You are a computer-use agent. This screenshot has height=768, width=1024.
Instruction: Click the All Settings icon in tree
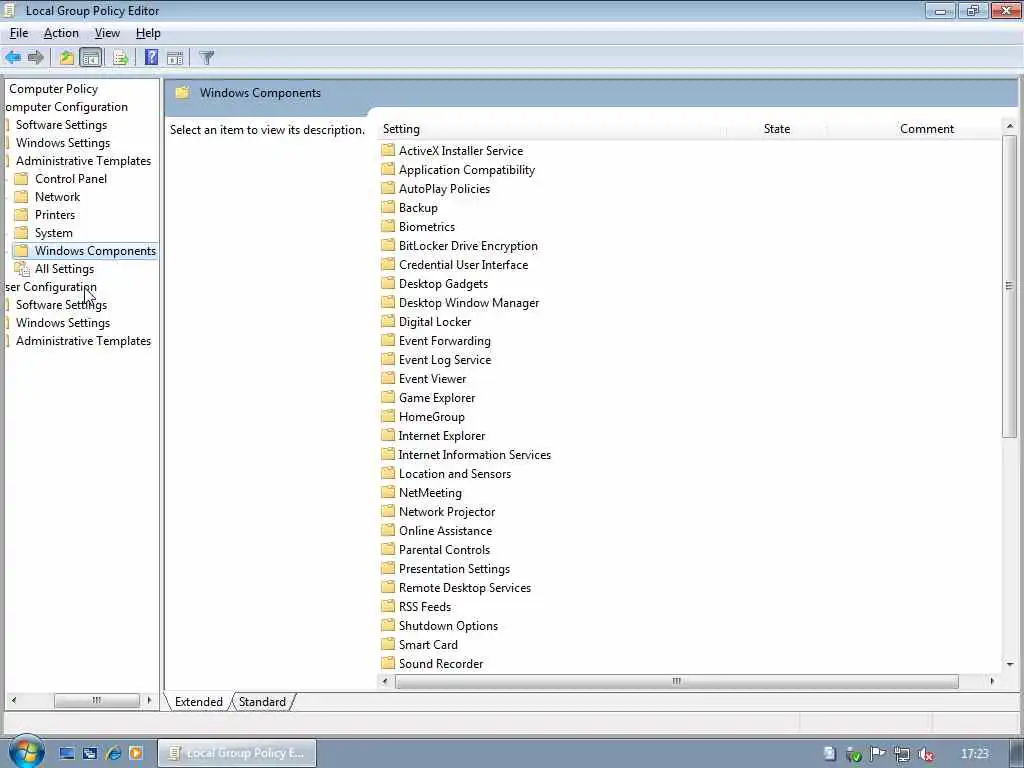[x=22, y=268]
